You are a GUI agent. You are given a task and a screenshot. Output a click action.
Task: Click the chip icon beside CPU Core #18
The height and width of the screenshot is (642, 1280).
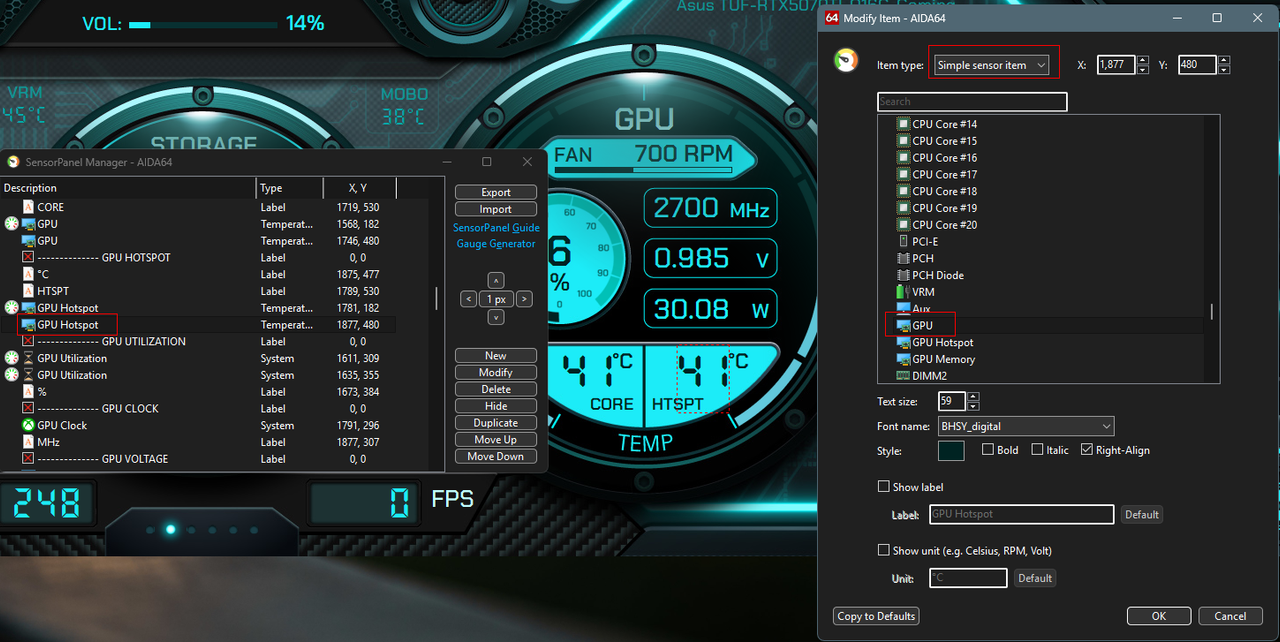click(903, 191)
